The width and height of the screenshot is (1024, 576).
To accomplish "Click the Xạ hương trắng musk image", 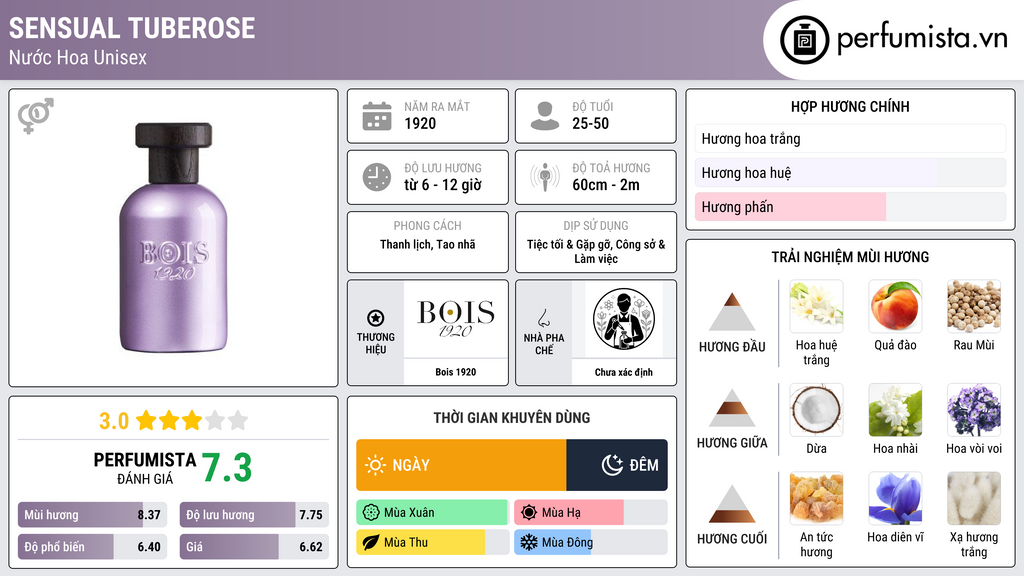I will [974, 499].
